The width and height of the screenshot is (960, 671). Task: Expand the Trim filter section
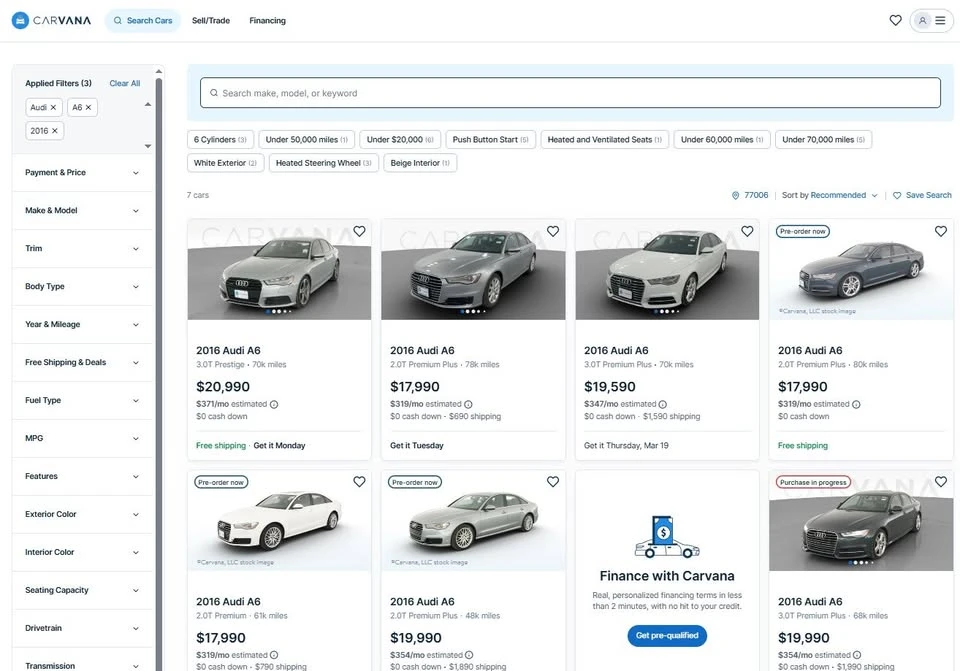83,249
